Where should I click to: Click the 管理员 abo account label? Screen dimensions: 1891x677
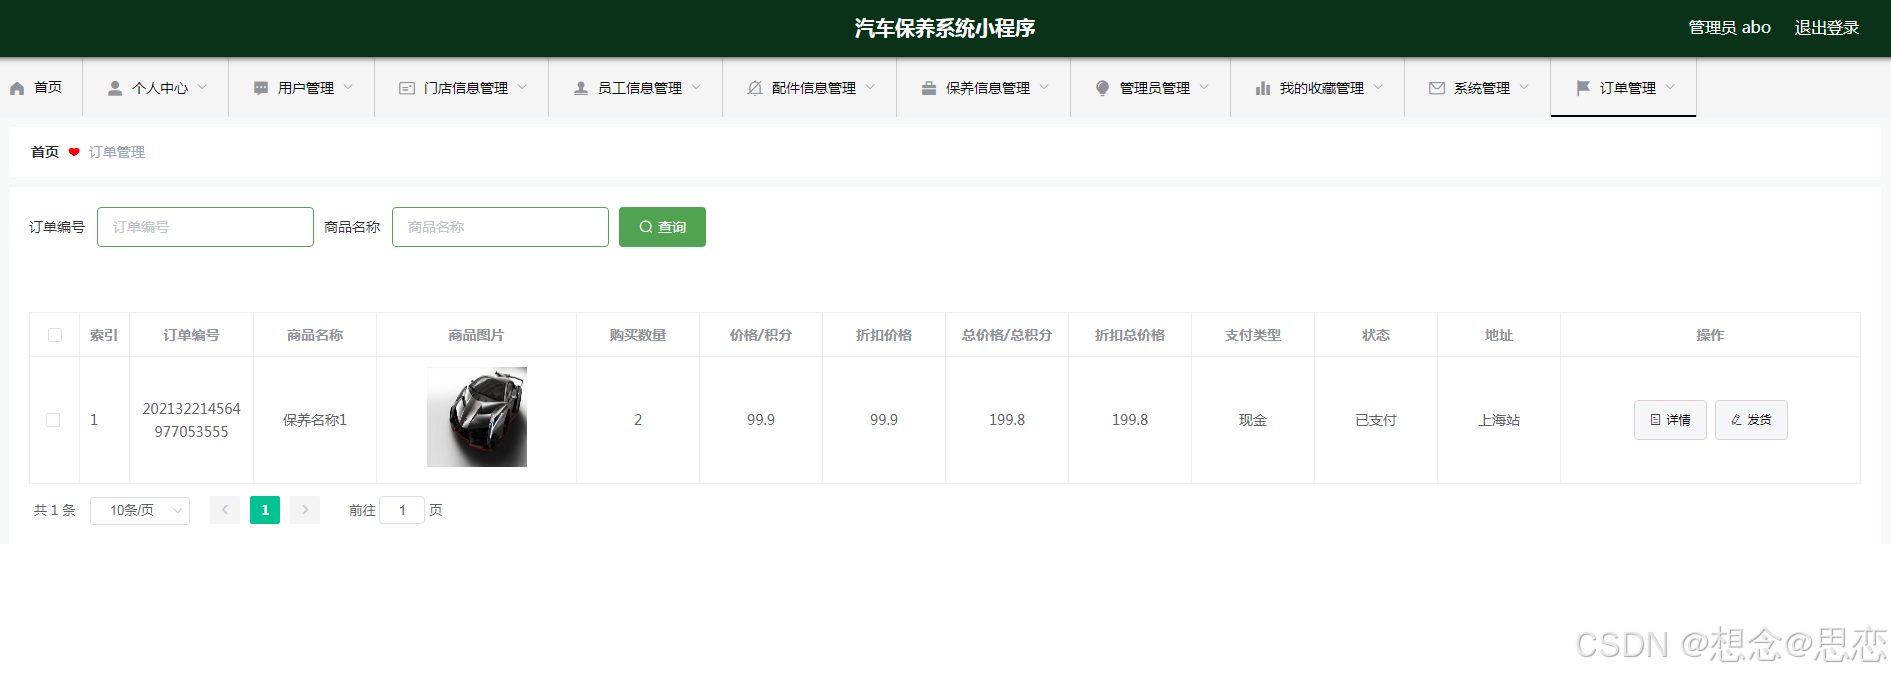click(1730, 28)
